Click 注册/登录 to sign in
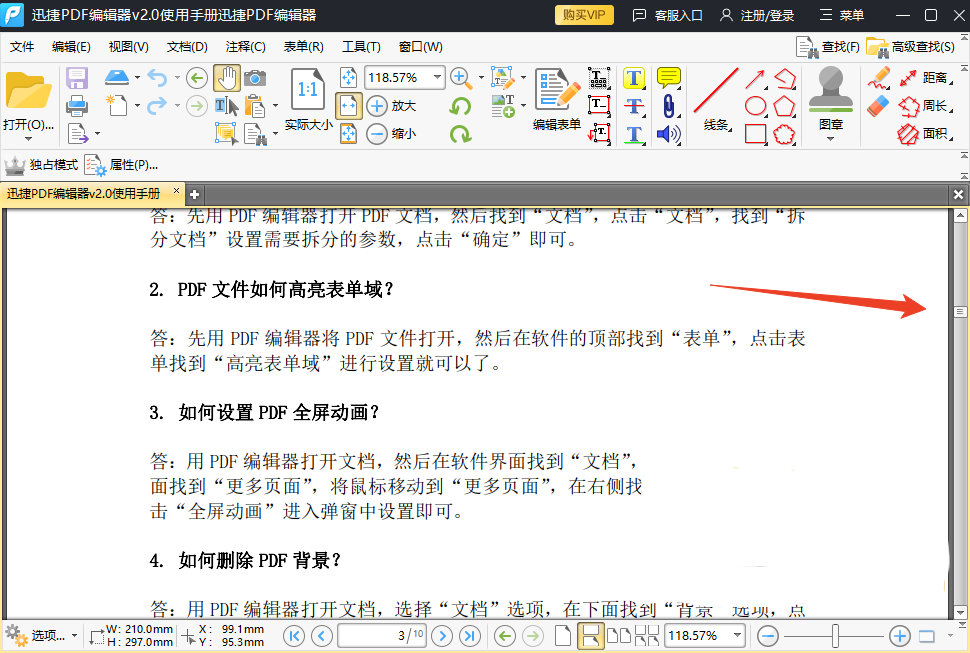The width and height of the screenshot is (970, 653). click(757, 15)
